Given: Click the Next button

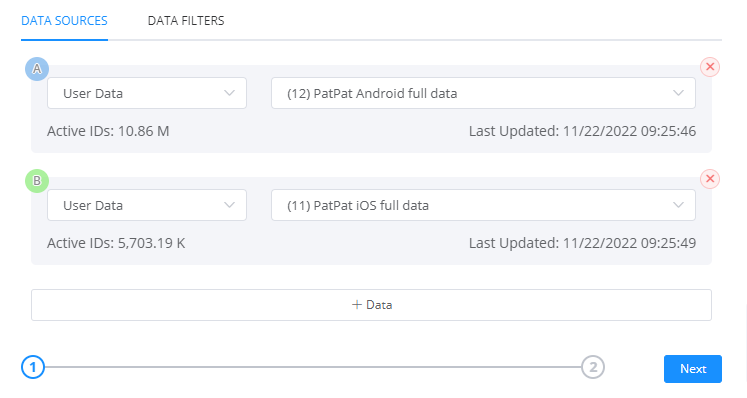Looking at the screenshot, I should 693,368.
